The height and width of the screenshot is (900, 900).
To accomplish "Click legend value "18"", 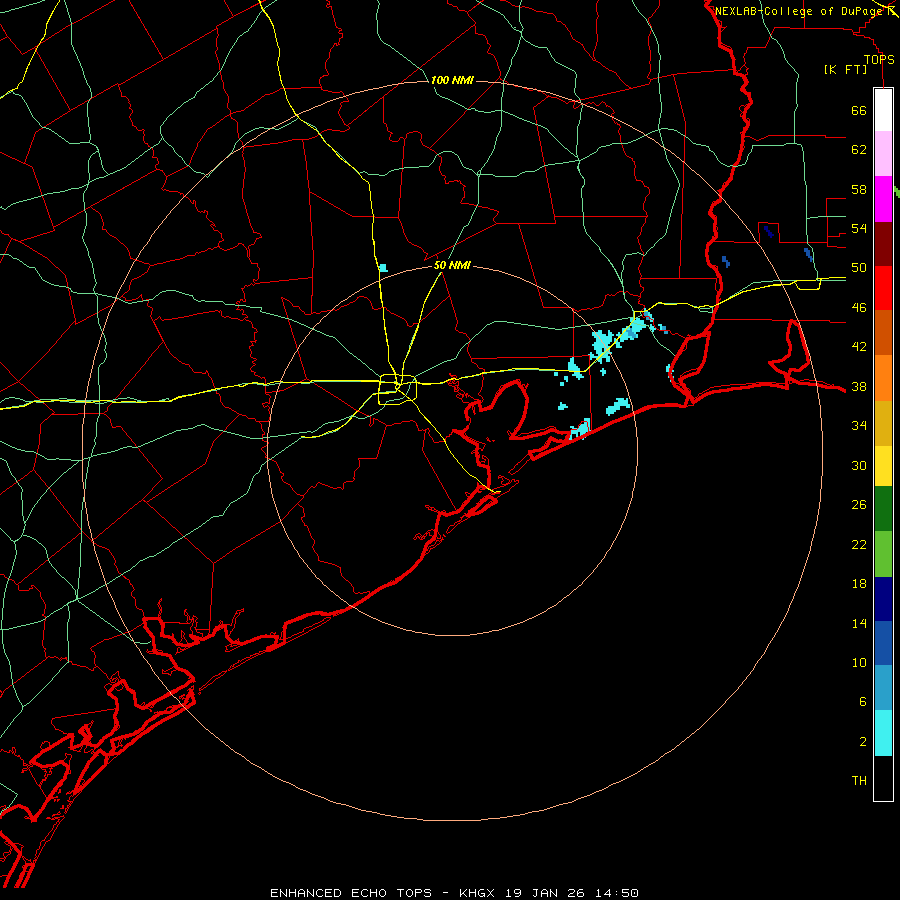I will point(859,584).
